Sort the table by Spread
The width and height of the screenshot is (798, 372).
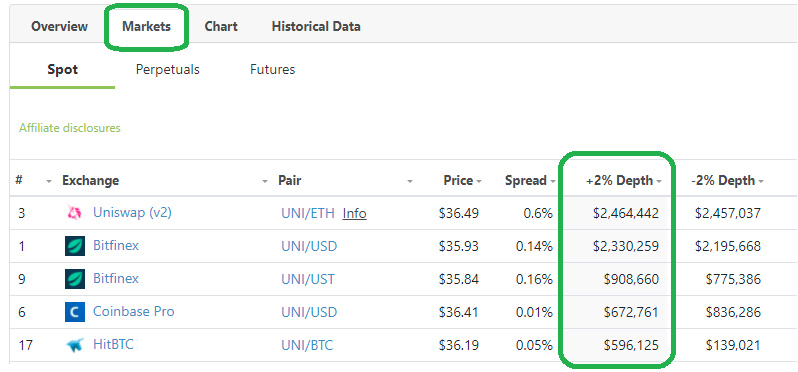coord(530,181)
